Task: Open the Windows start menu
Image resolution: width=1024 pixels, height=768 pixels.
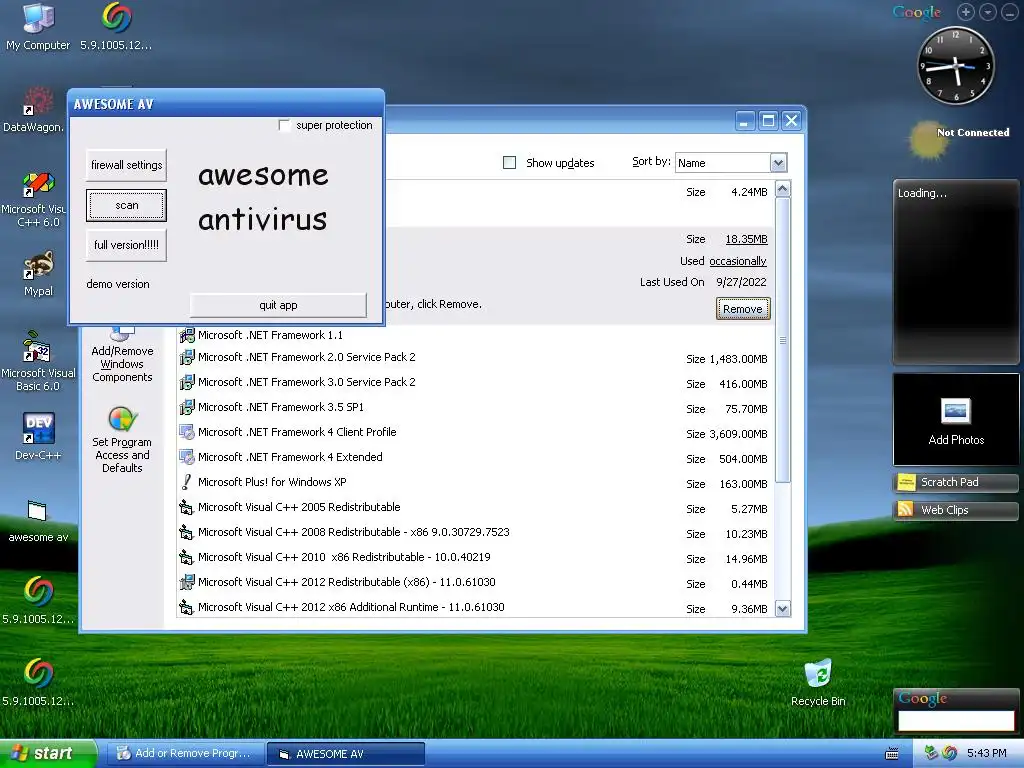Action: (48, 754)
